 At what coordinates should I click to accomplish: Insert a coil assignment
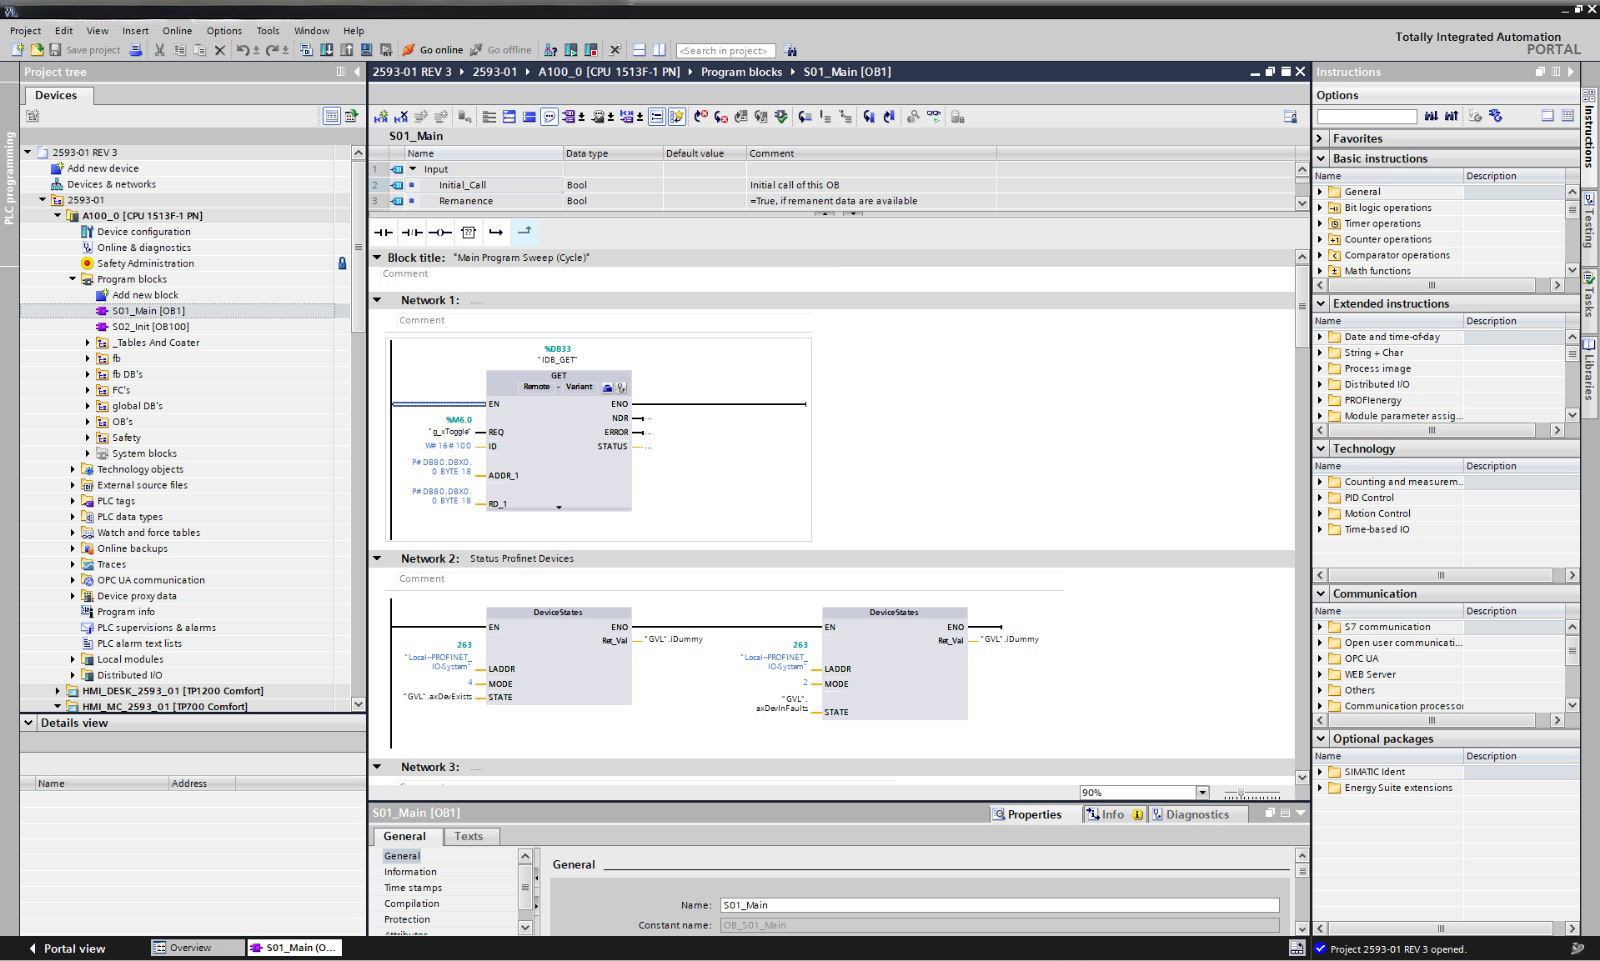[x=440, y=232]
